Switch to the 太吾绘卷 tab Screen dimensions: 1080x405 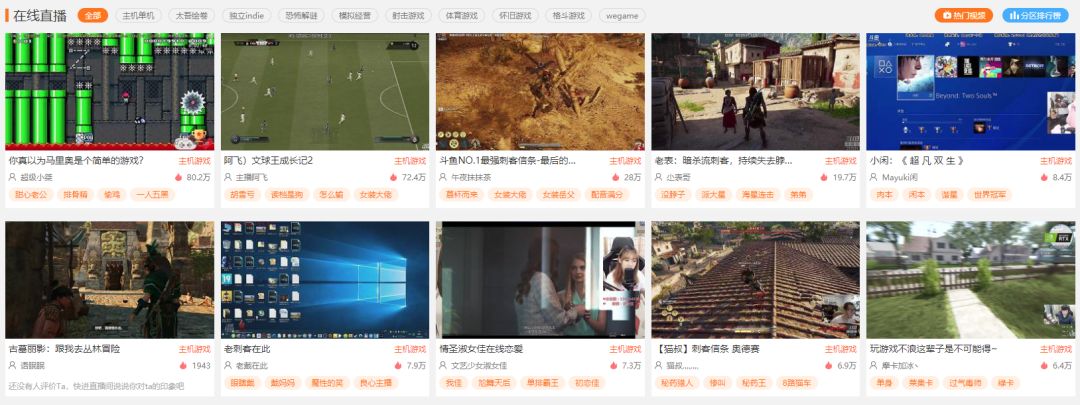[191, 15]
